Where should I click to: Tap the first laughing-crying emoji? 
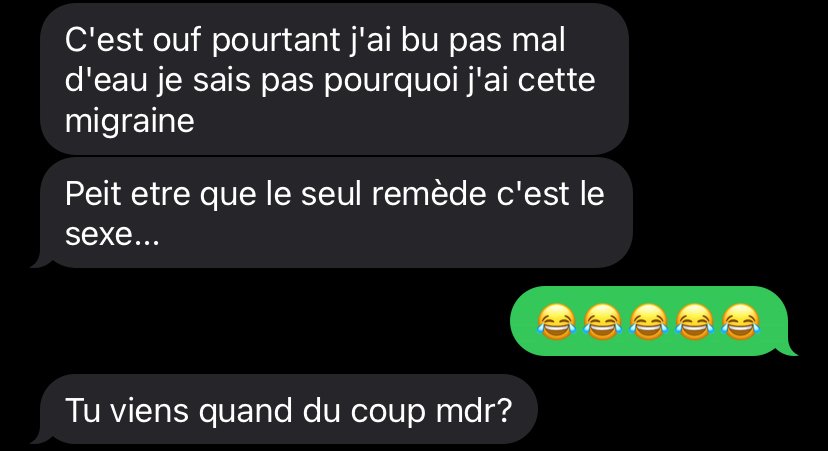coord(557,322)
